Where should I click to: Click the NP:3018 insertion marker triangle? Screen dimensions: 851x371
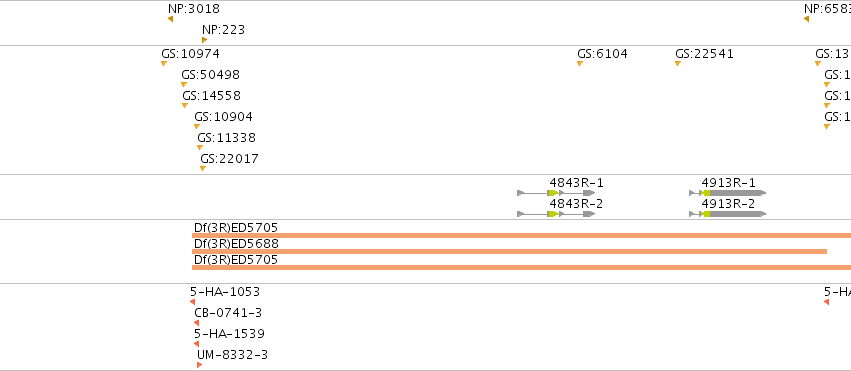[x=170, y=19]
